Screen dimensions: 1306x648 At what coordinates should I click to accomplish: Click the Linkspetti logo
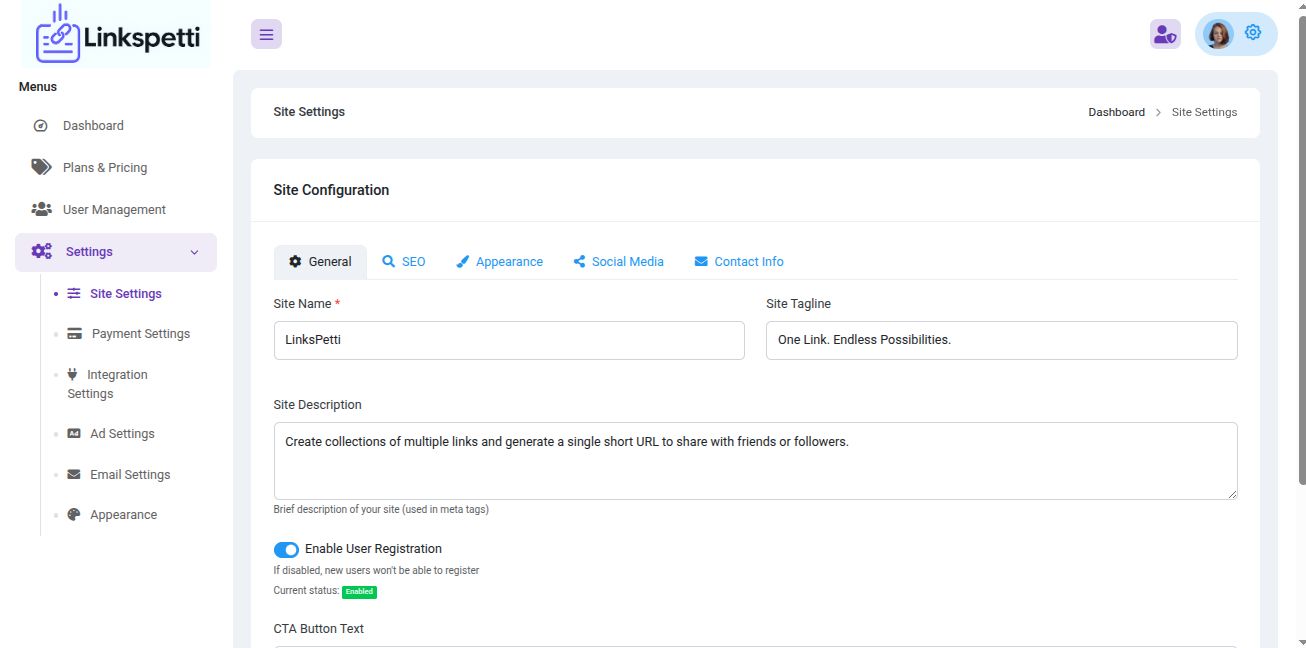click(x=118, y=34)
